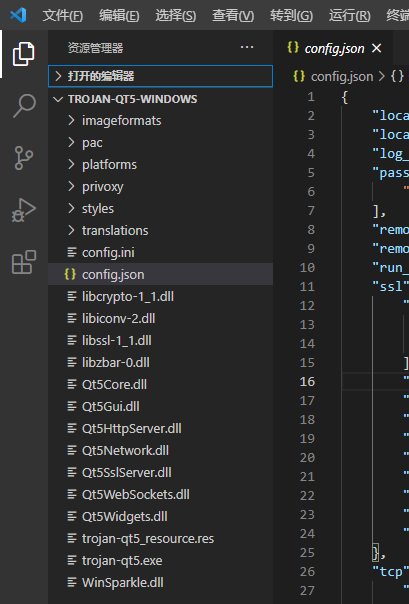Open the Explorer view in activity bar
The width and height of the screenshot is (409, 604).
pos(24,54)
